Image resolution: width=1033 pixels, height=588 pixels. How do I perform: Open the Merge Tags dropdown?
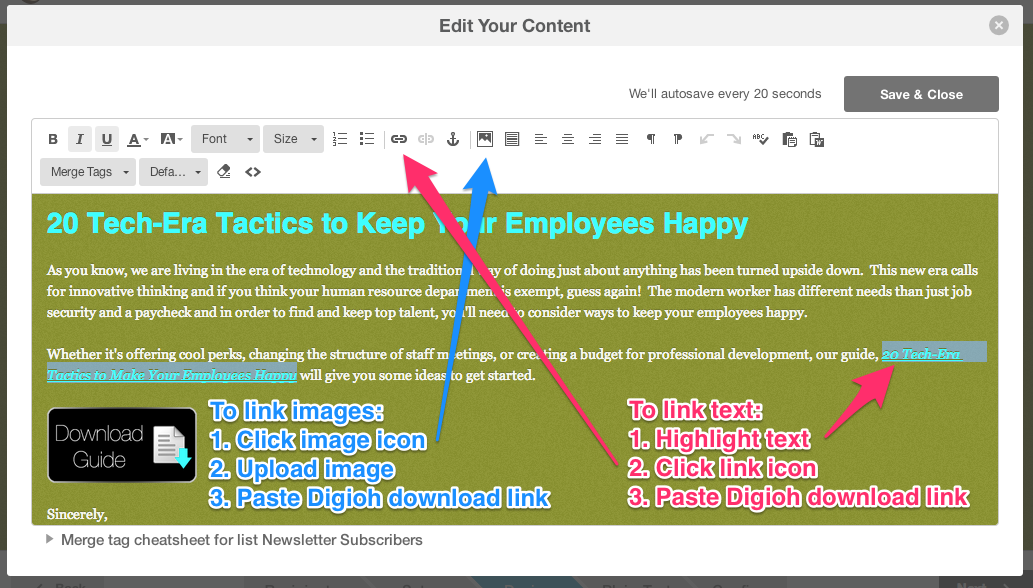pos(87,171)
